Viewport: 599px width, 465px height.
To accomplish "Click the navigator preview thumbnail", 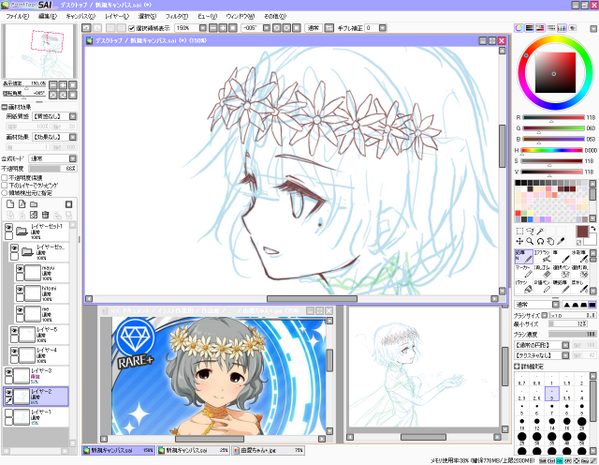I will click(x=39, y=52).
